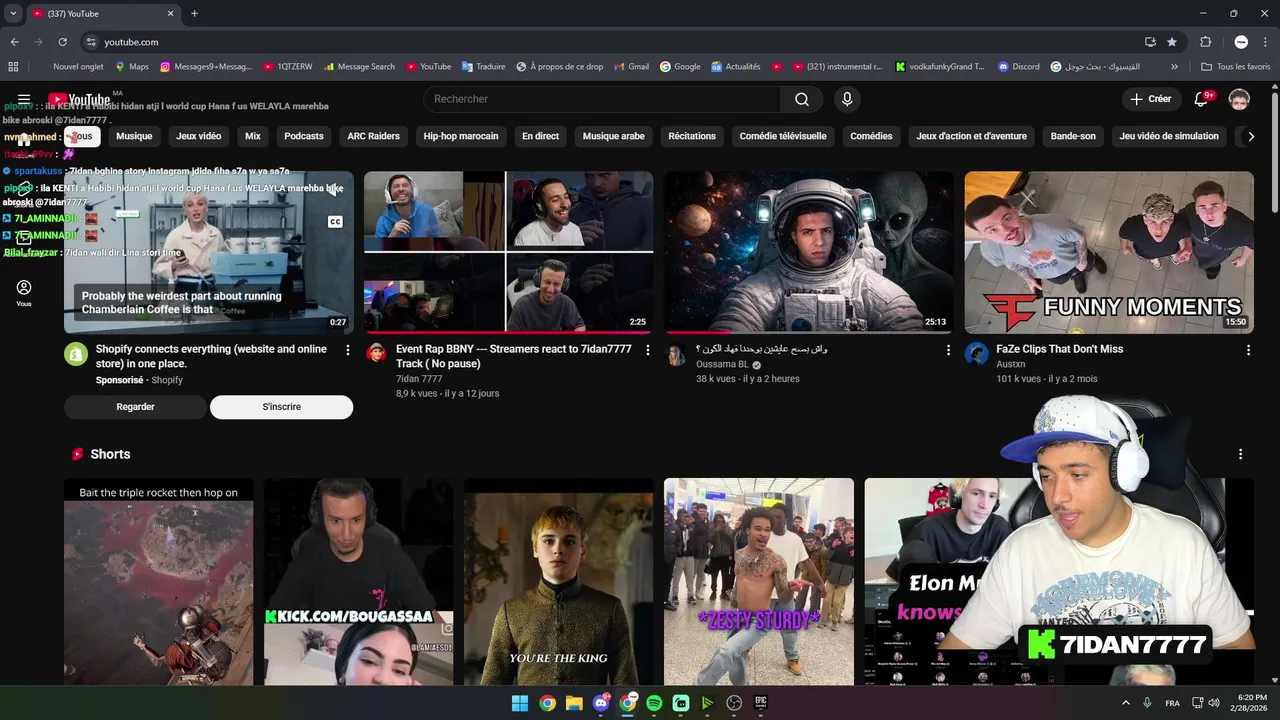Open 'Bait the triple rocket' Short
The image size is (1280, 720).
tap(158, 582)
